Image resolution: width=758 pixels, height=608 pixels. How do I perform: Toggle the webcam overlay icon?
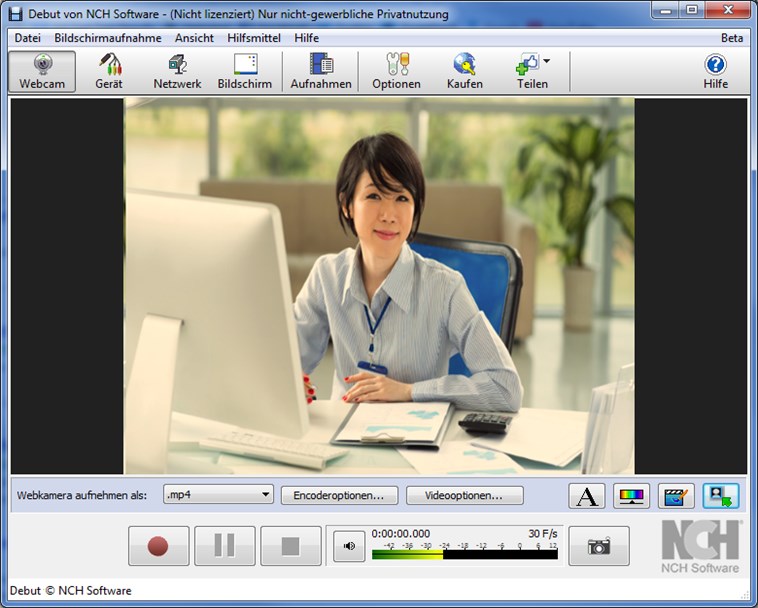[721, 496]
